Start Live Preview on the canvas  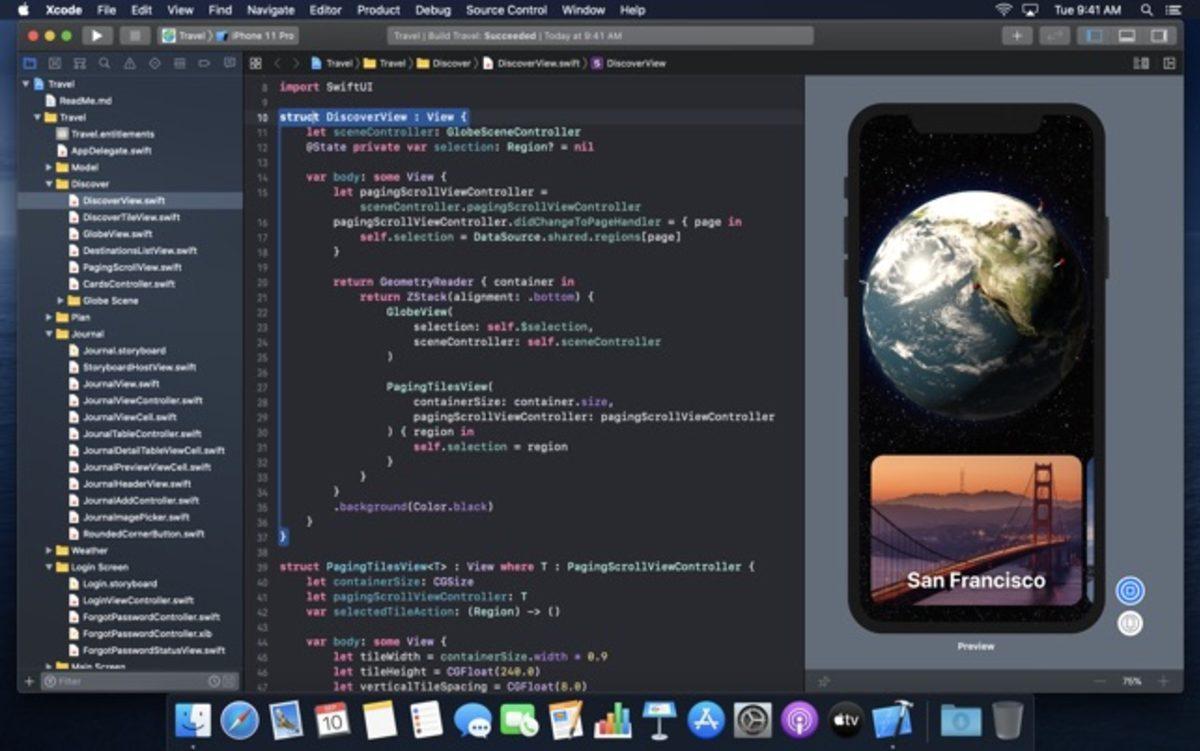1130,590
